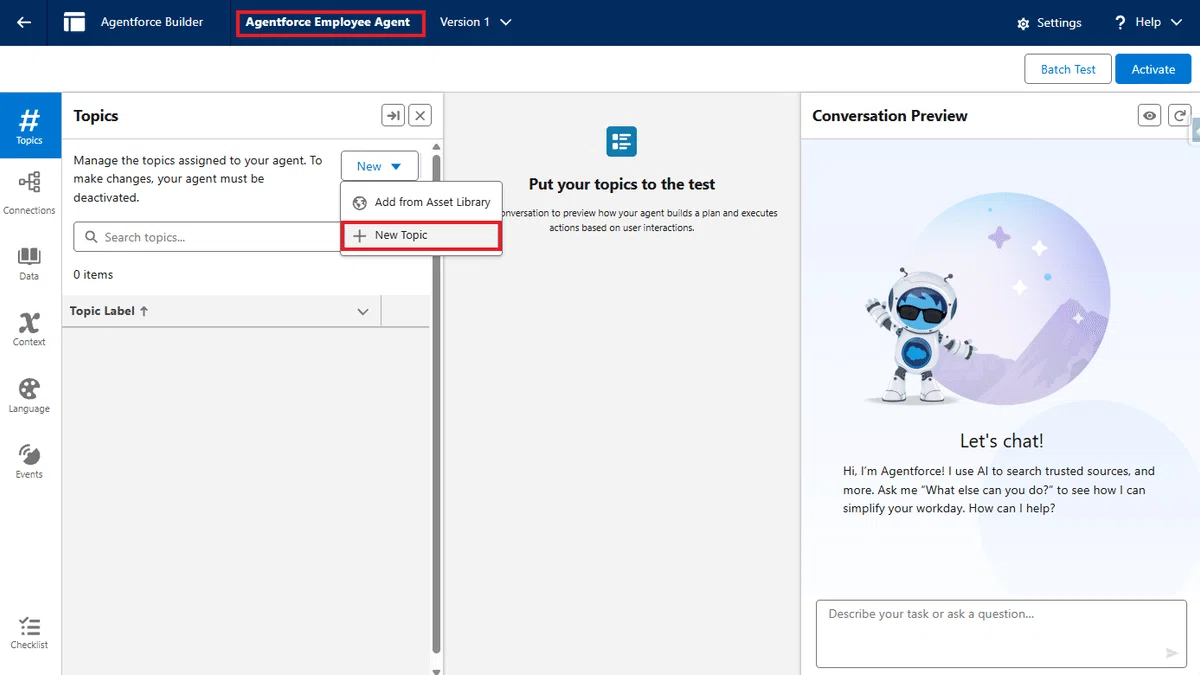Screen dimensions: 1200x675
Task: Click the Conversation Preview panel title
Action: point(889,116)
